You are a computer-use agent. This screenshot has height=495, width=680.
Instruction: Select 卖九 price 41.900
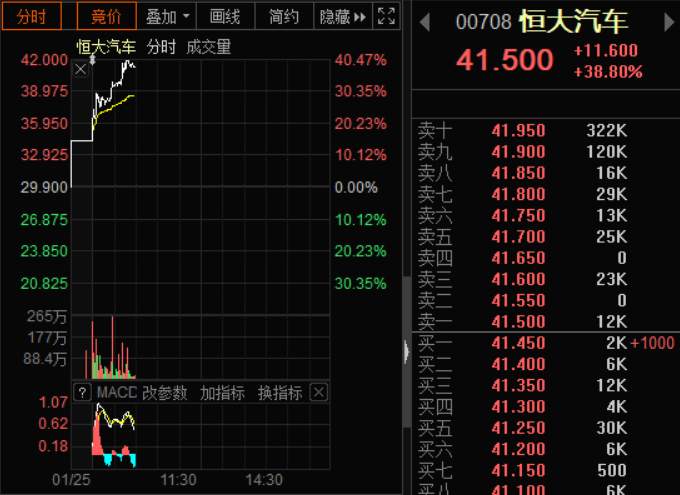pyautogui.click(x=518, y=152)
